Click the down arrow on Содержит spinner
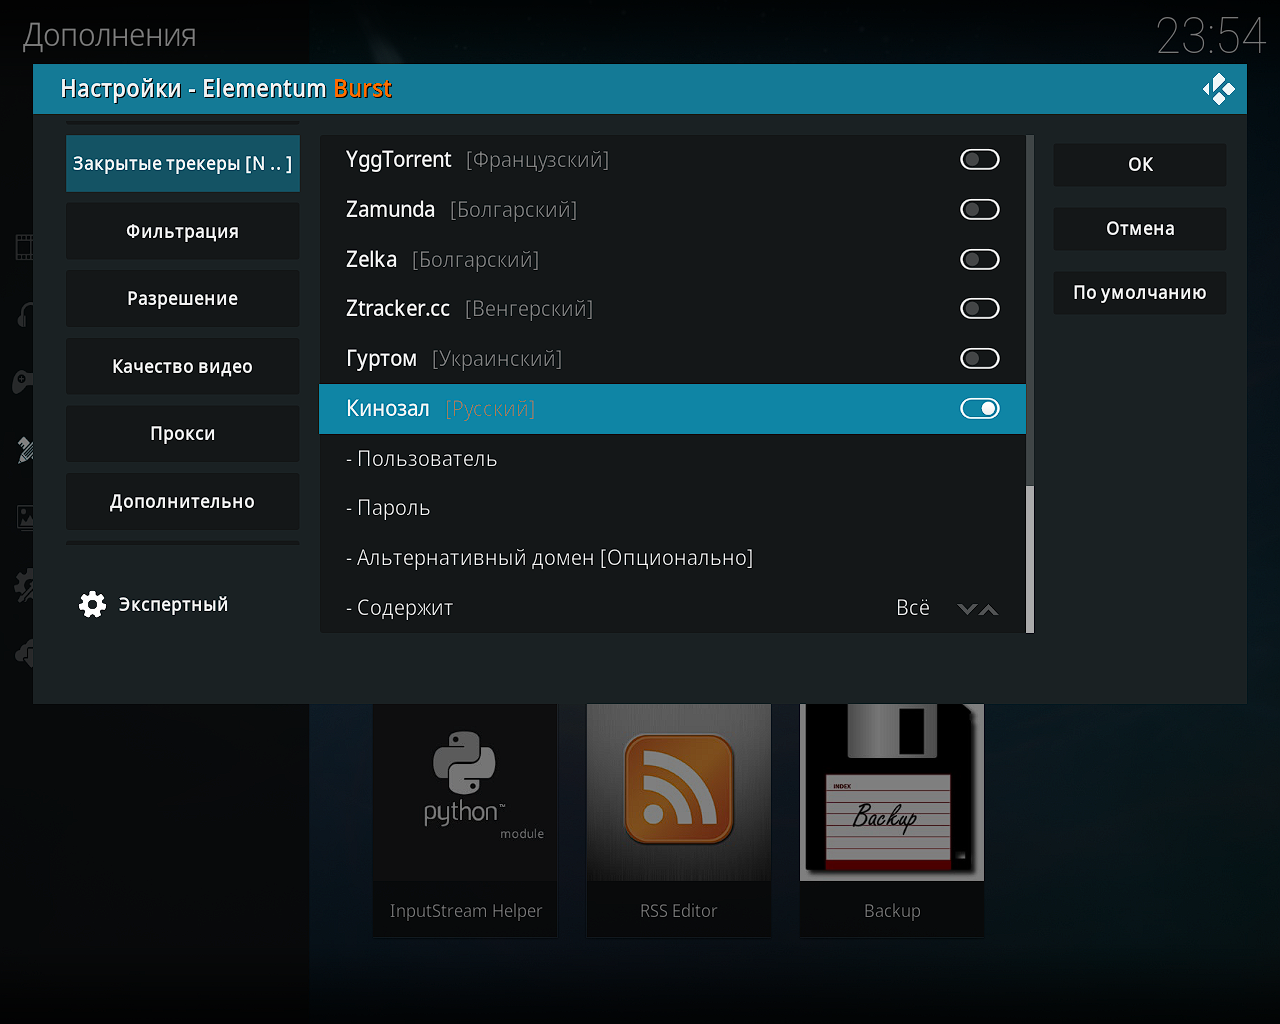The height and width of the screenshot is (1024, 1280). (967, 609)
